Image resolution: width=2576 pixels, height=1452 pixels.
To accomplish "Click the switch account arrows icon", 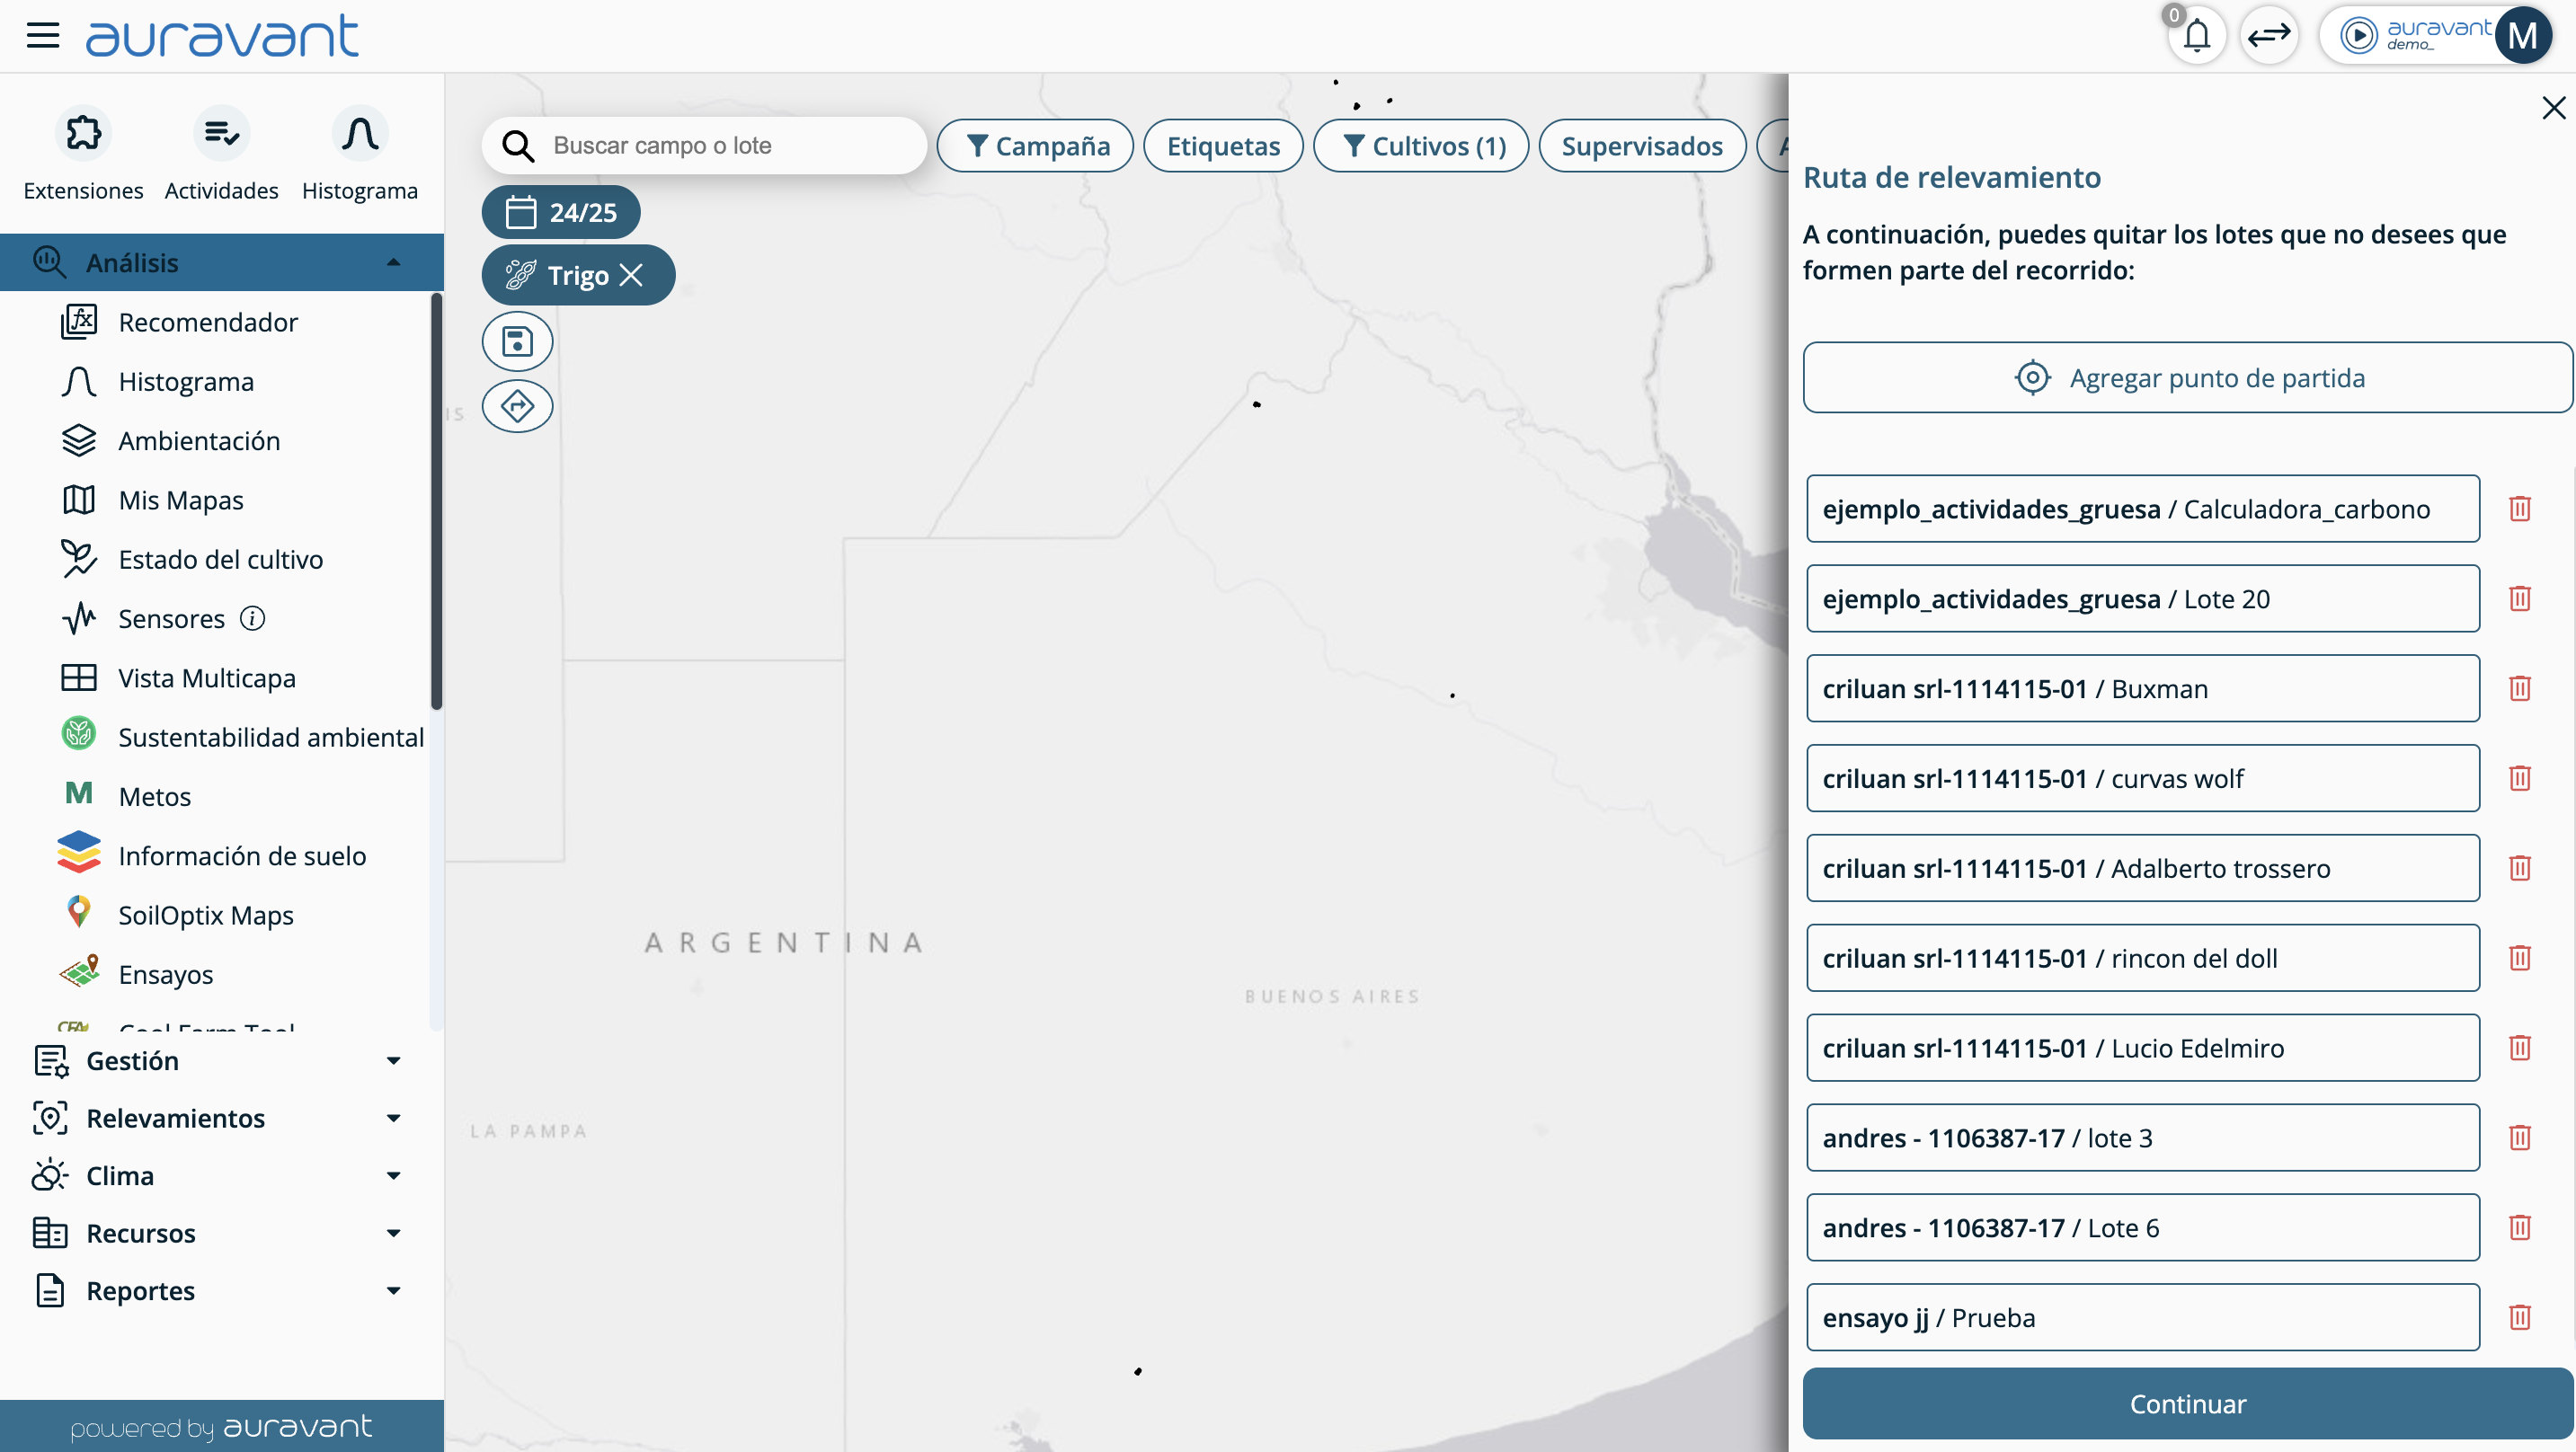I will [x=2269, y=36].
